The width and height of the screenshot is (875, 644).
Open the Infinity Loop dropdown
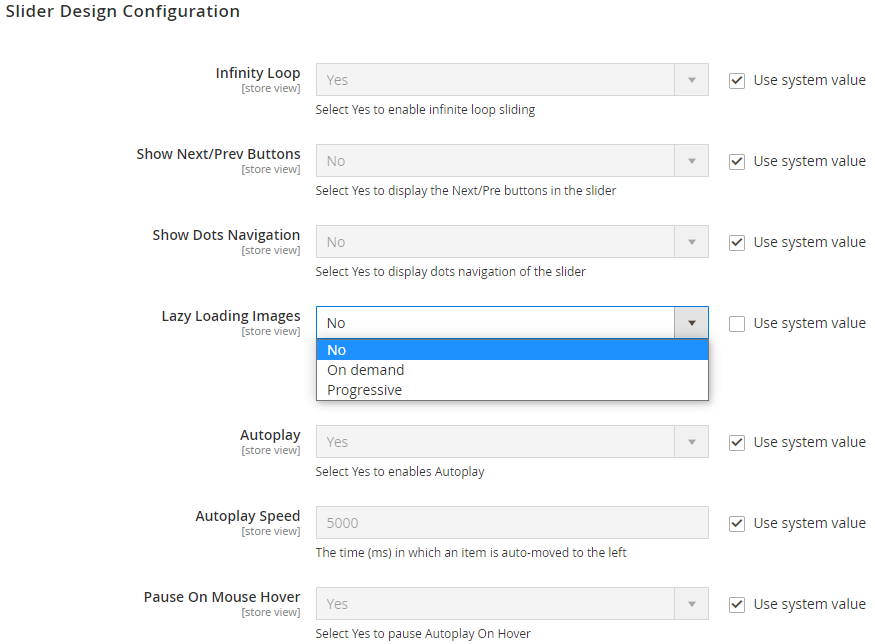[x=512, y=80]
